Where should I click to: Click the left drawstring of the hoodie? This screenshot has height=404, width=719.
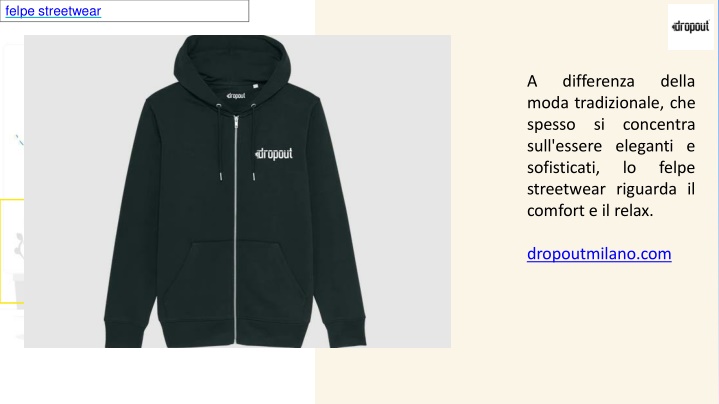pos(220,142)
